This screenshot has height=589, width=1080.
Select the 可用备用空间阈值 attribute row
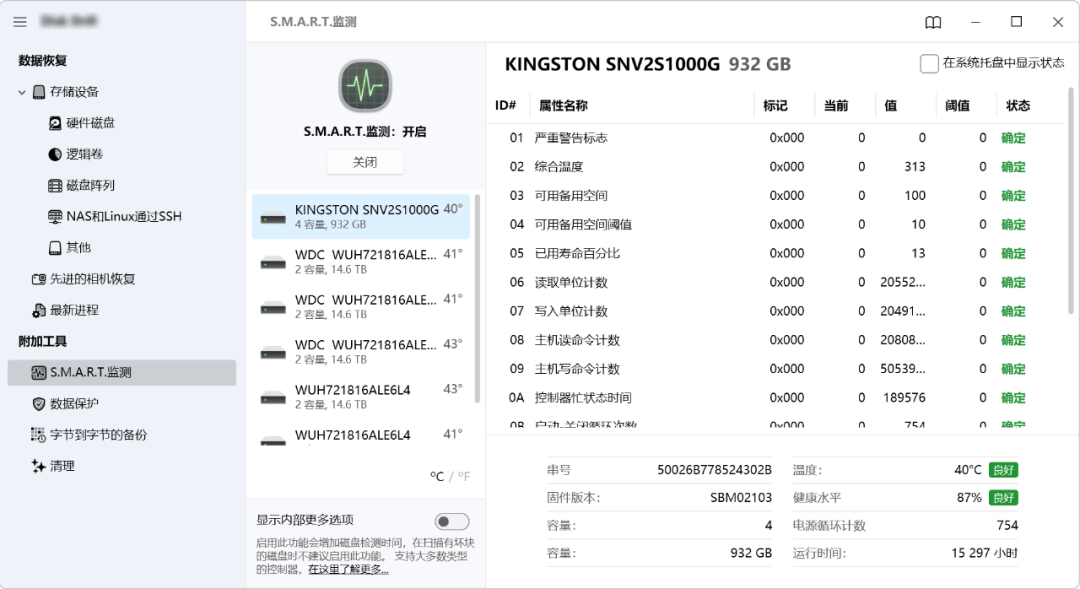777,225
